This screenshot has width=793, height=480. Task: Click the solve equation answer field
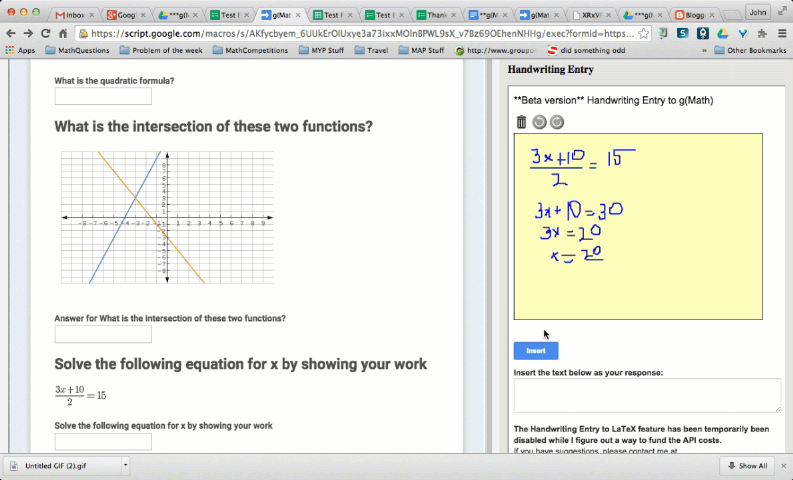(x=103, y=442)
